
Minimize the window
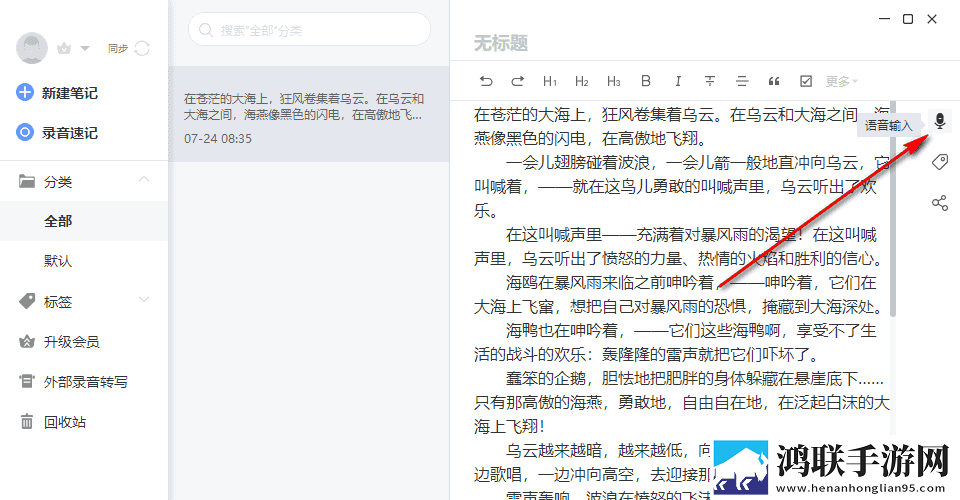click(884, 19)
